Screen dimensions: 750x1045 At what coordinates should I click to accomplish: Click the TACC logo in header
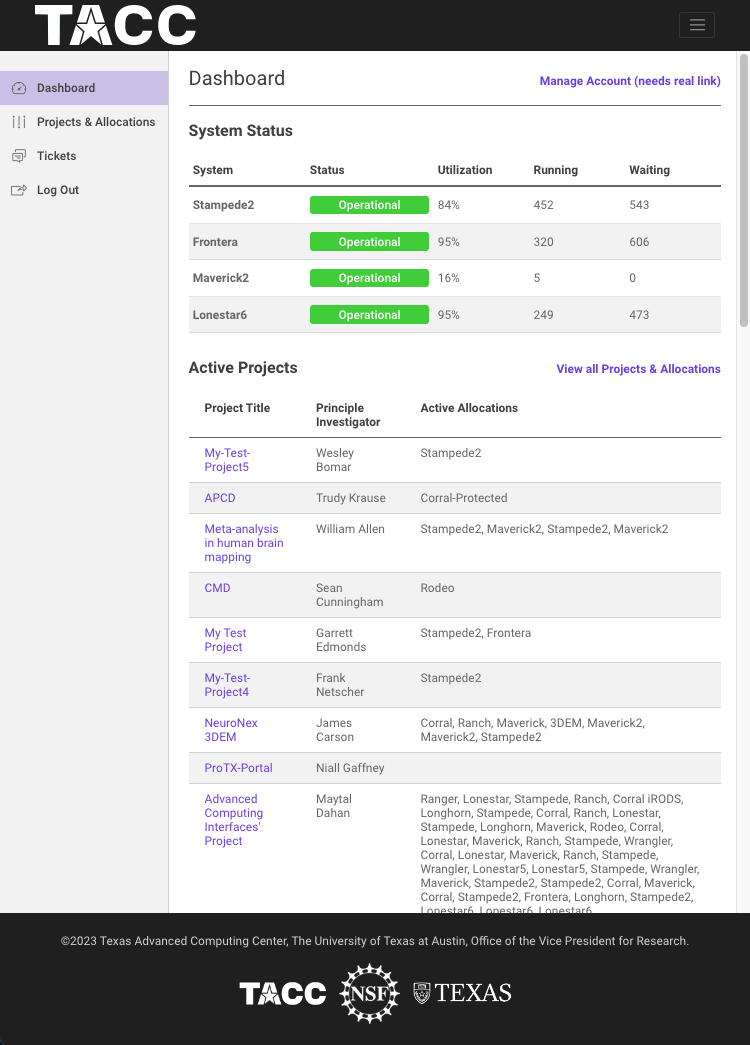pos(115,25)
